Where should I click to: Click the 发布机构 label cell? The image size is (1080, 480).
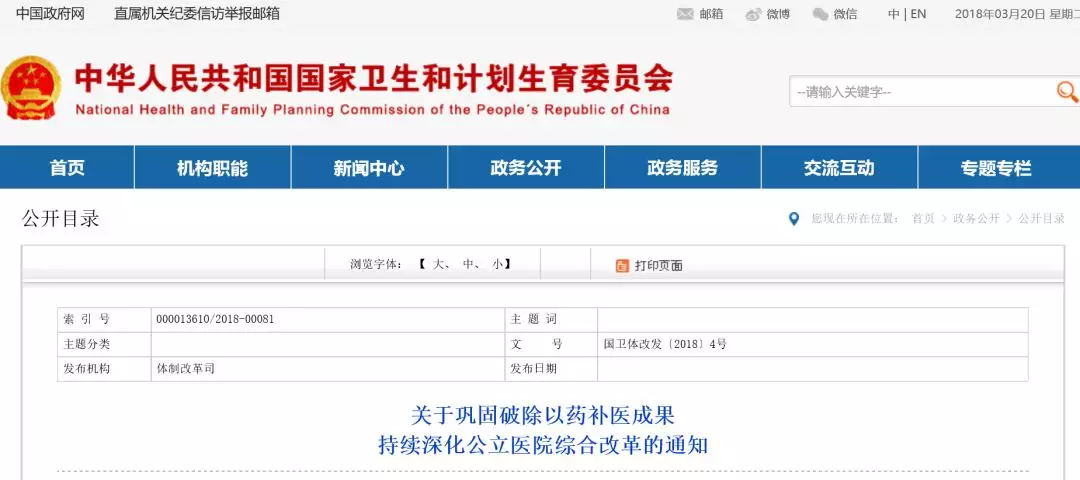(x=104, y=369)
